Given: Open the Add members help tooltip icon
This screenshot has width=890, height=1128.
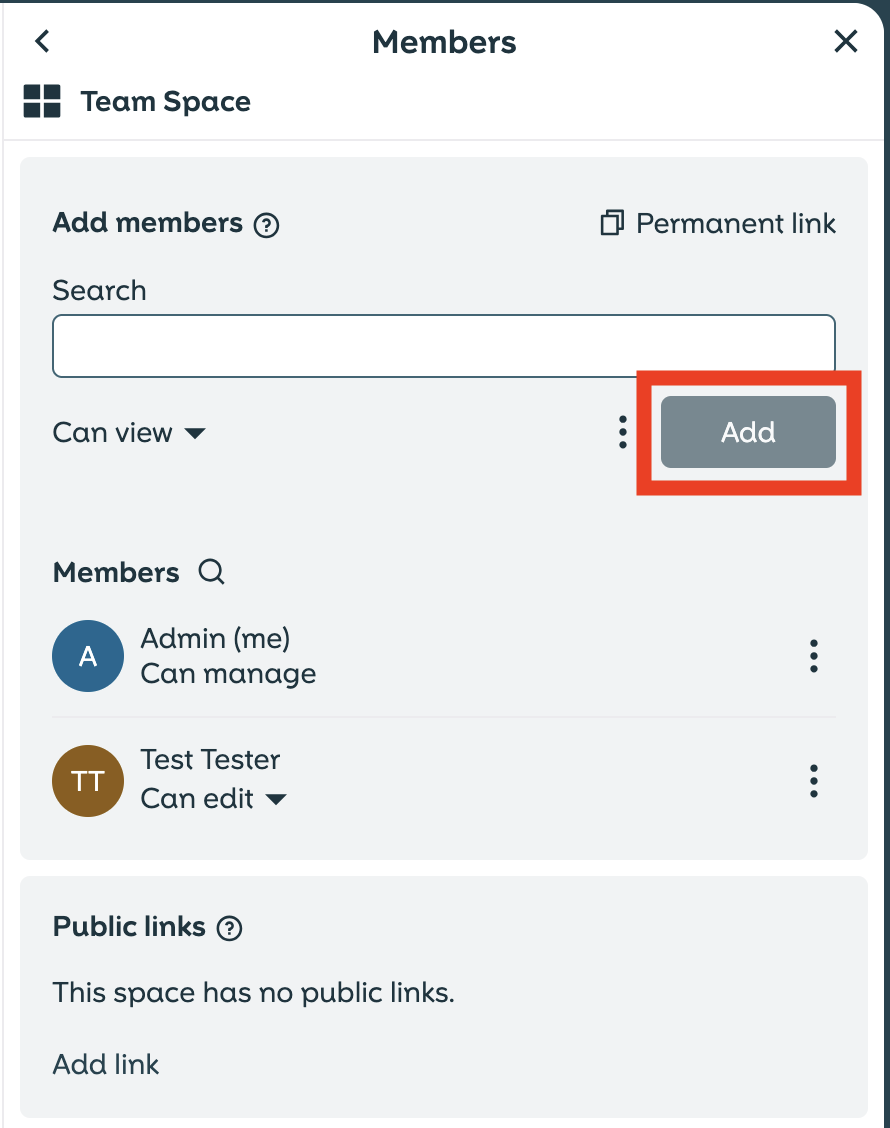Looking at the screenshot, I should pos(268,224).
